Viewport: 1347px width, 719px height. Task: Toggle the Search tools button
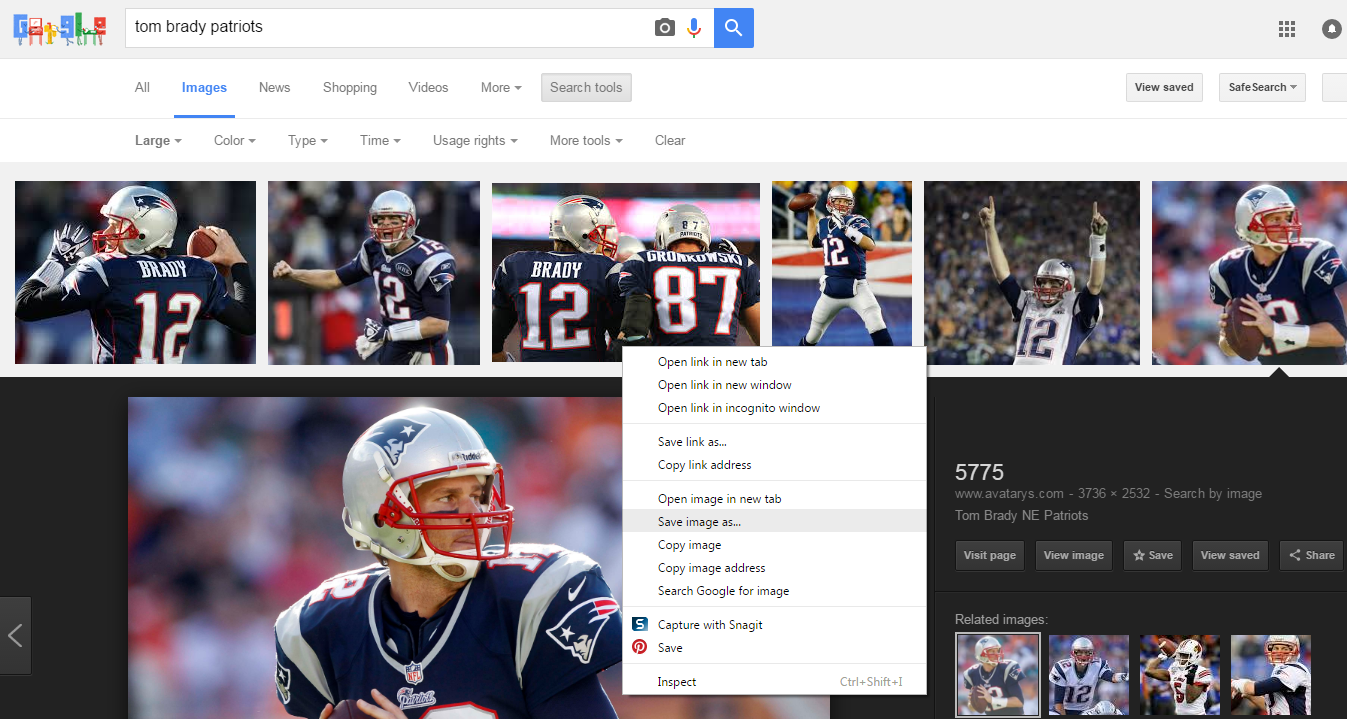pyautogui.click(x=586, y=88)
